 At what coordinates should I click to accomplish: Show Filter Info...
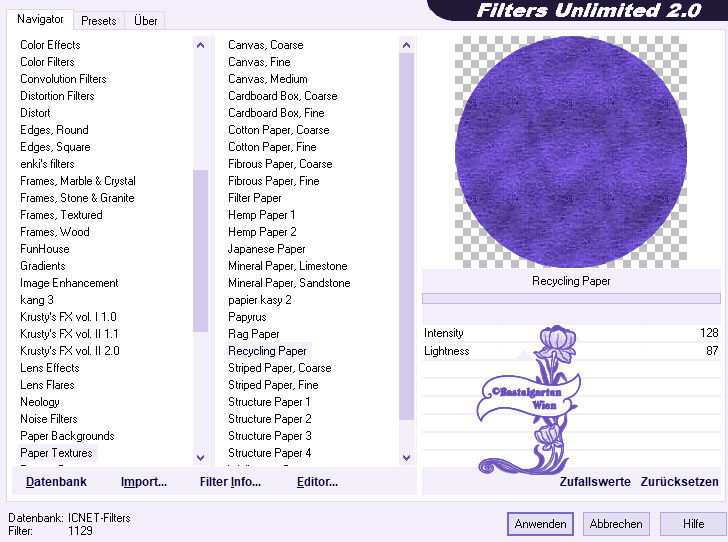(x=230, y=482)
